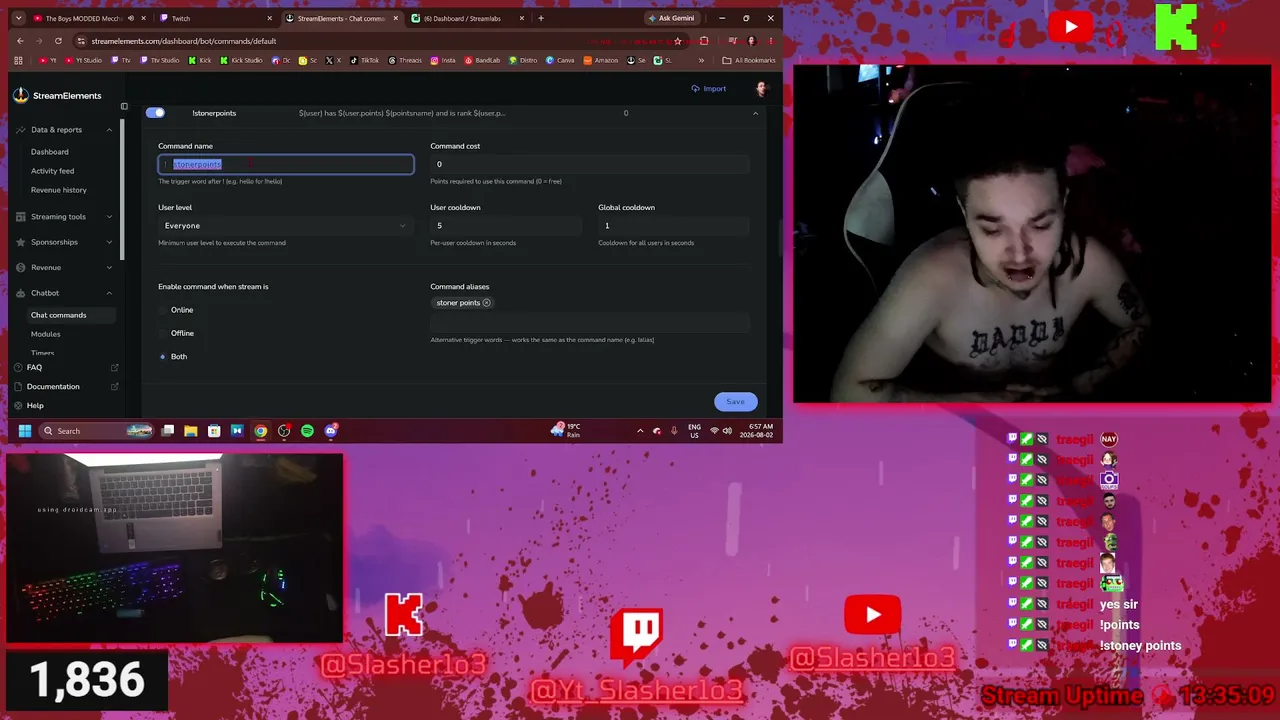Select the Online radio option
This screenshot has width=1280, height=720.
coord(163,310)
